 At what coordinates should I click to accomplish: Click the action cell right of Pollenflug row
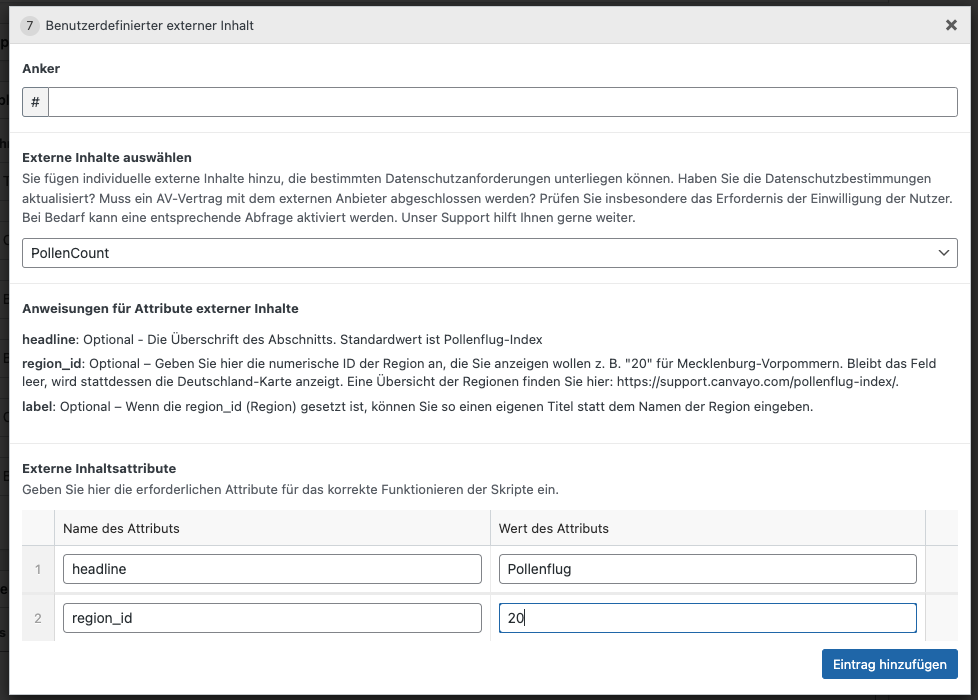pyautogui.click(x=941, y=569)
